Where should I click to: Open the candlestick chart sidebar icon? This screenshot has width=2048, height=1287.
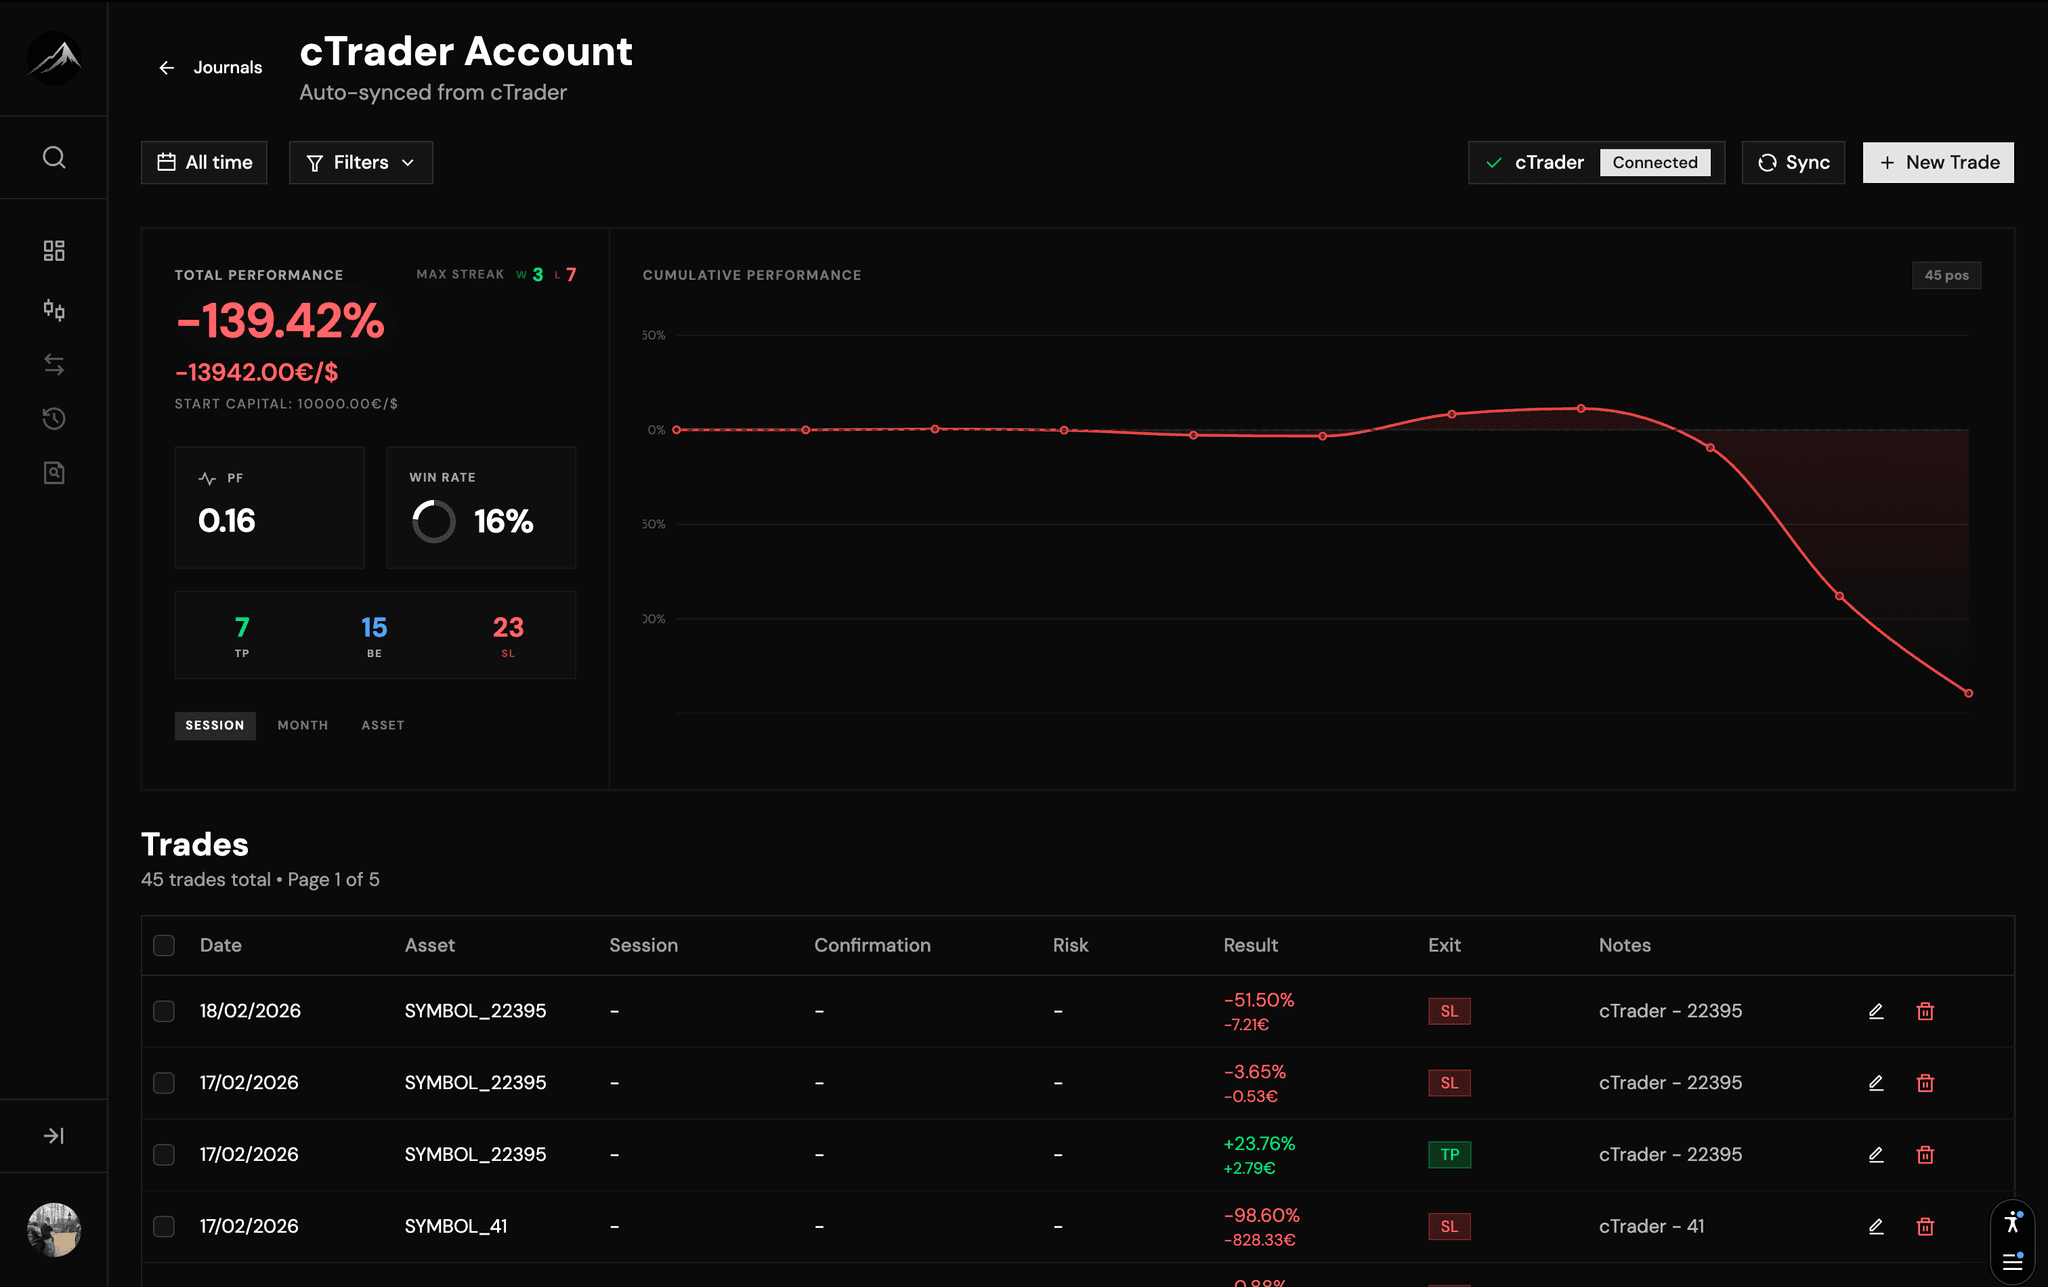coord(54,310)
